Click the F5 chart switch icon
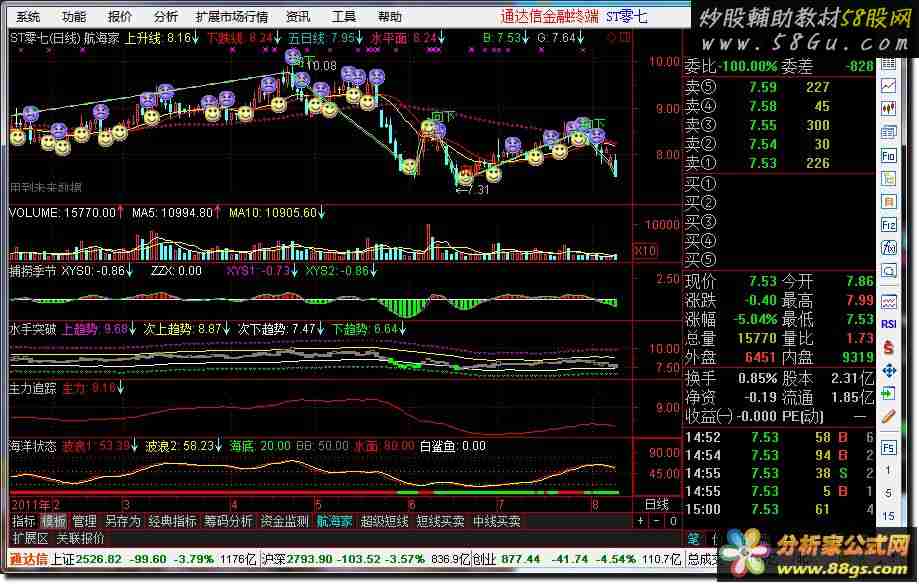Image resolution: width=919 pixels, height=584 pixels. click(889, 448)
